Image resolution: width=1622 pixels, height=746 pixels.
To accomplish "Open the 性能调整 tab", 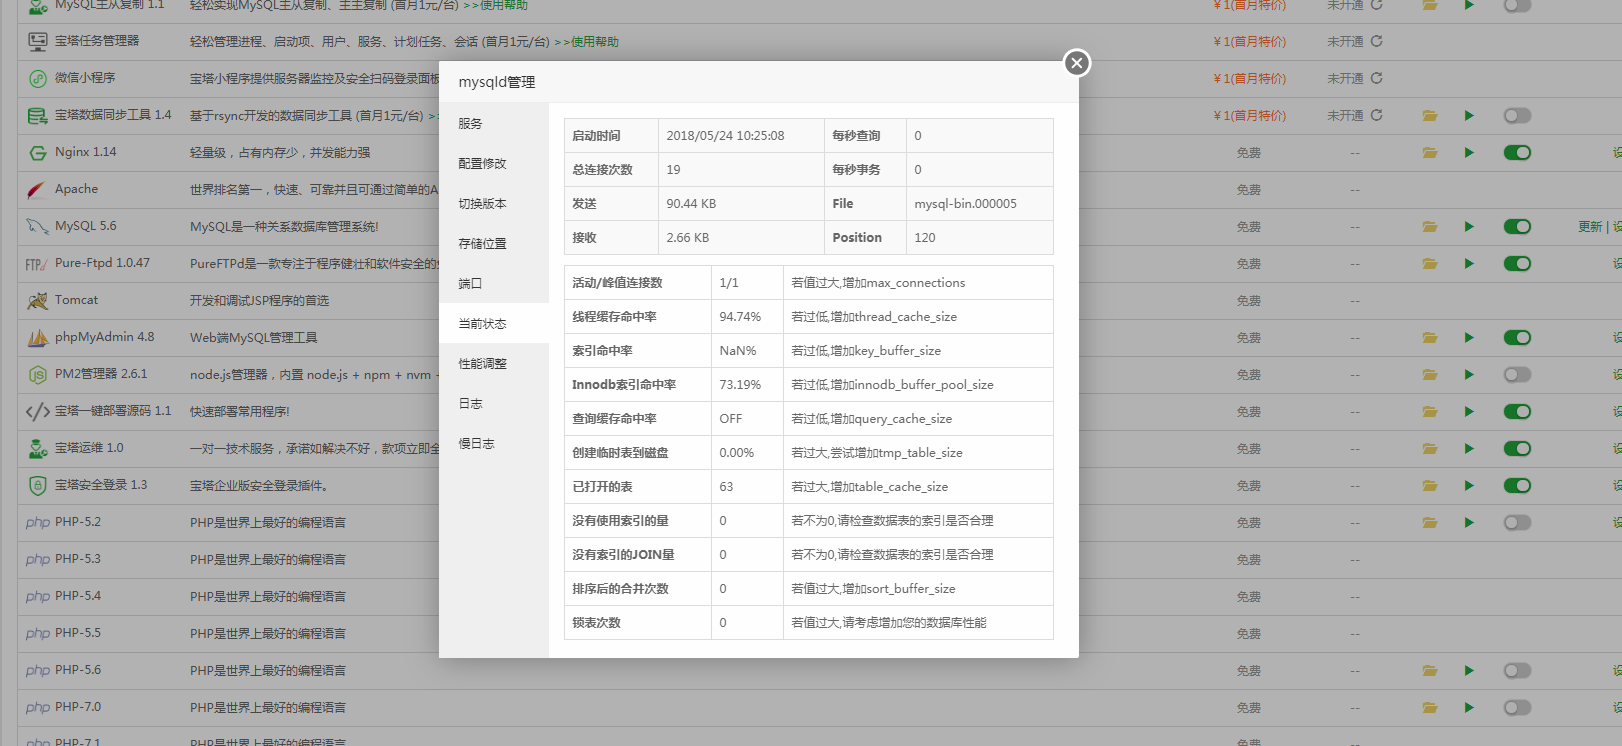I will [494, 363].
